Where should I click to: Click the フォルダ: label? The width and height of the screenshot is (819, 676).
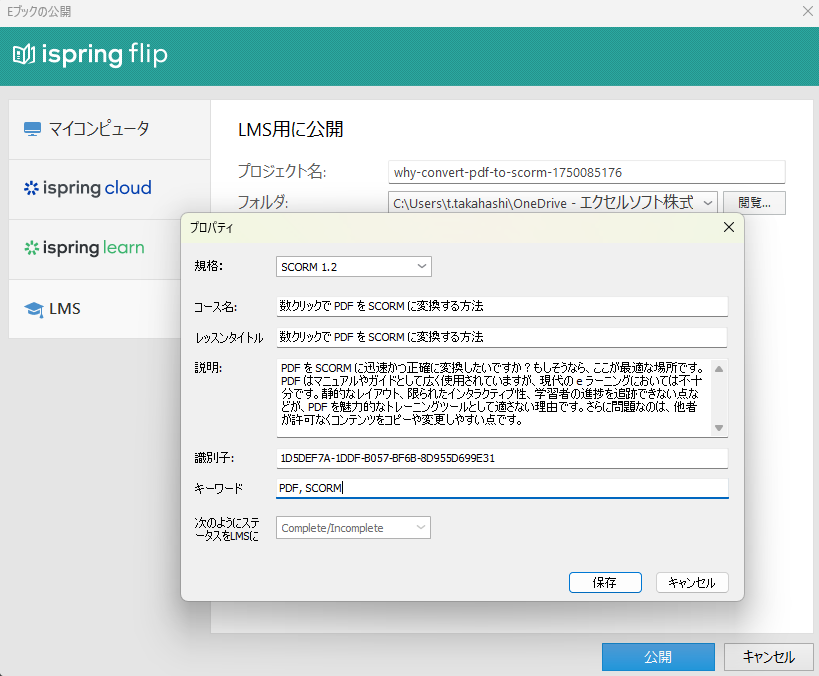(263, 202)
